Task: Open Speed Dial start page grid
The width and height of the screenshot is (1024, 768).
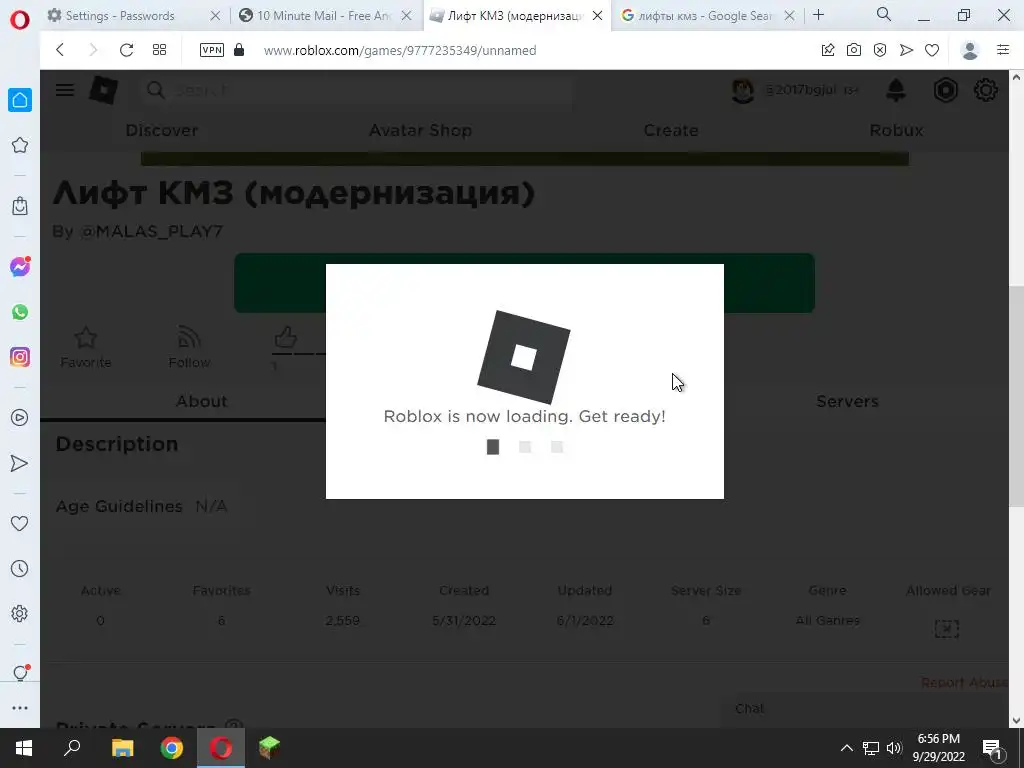Action: (x=159, y=50)
